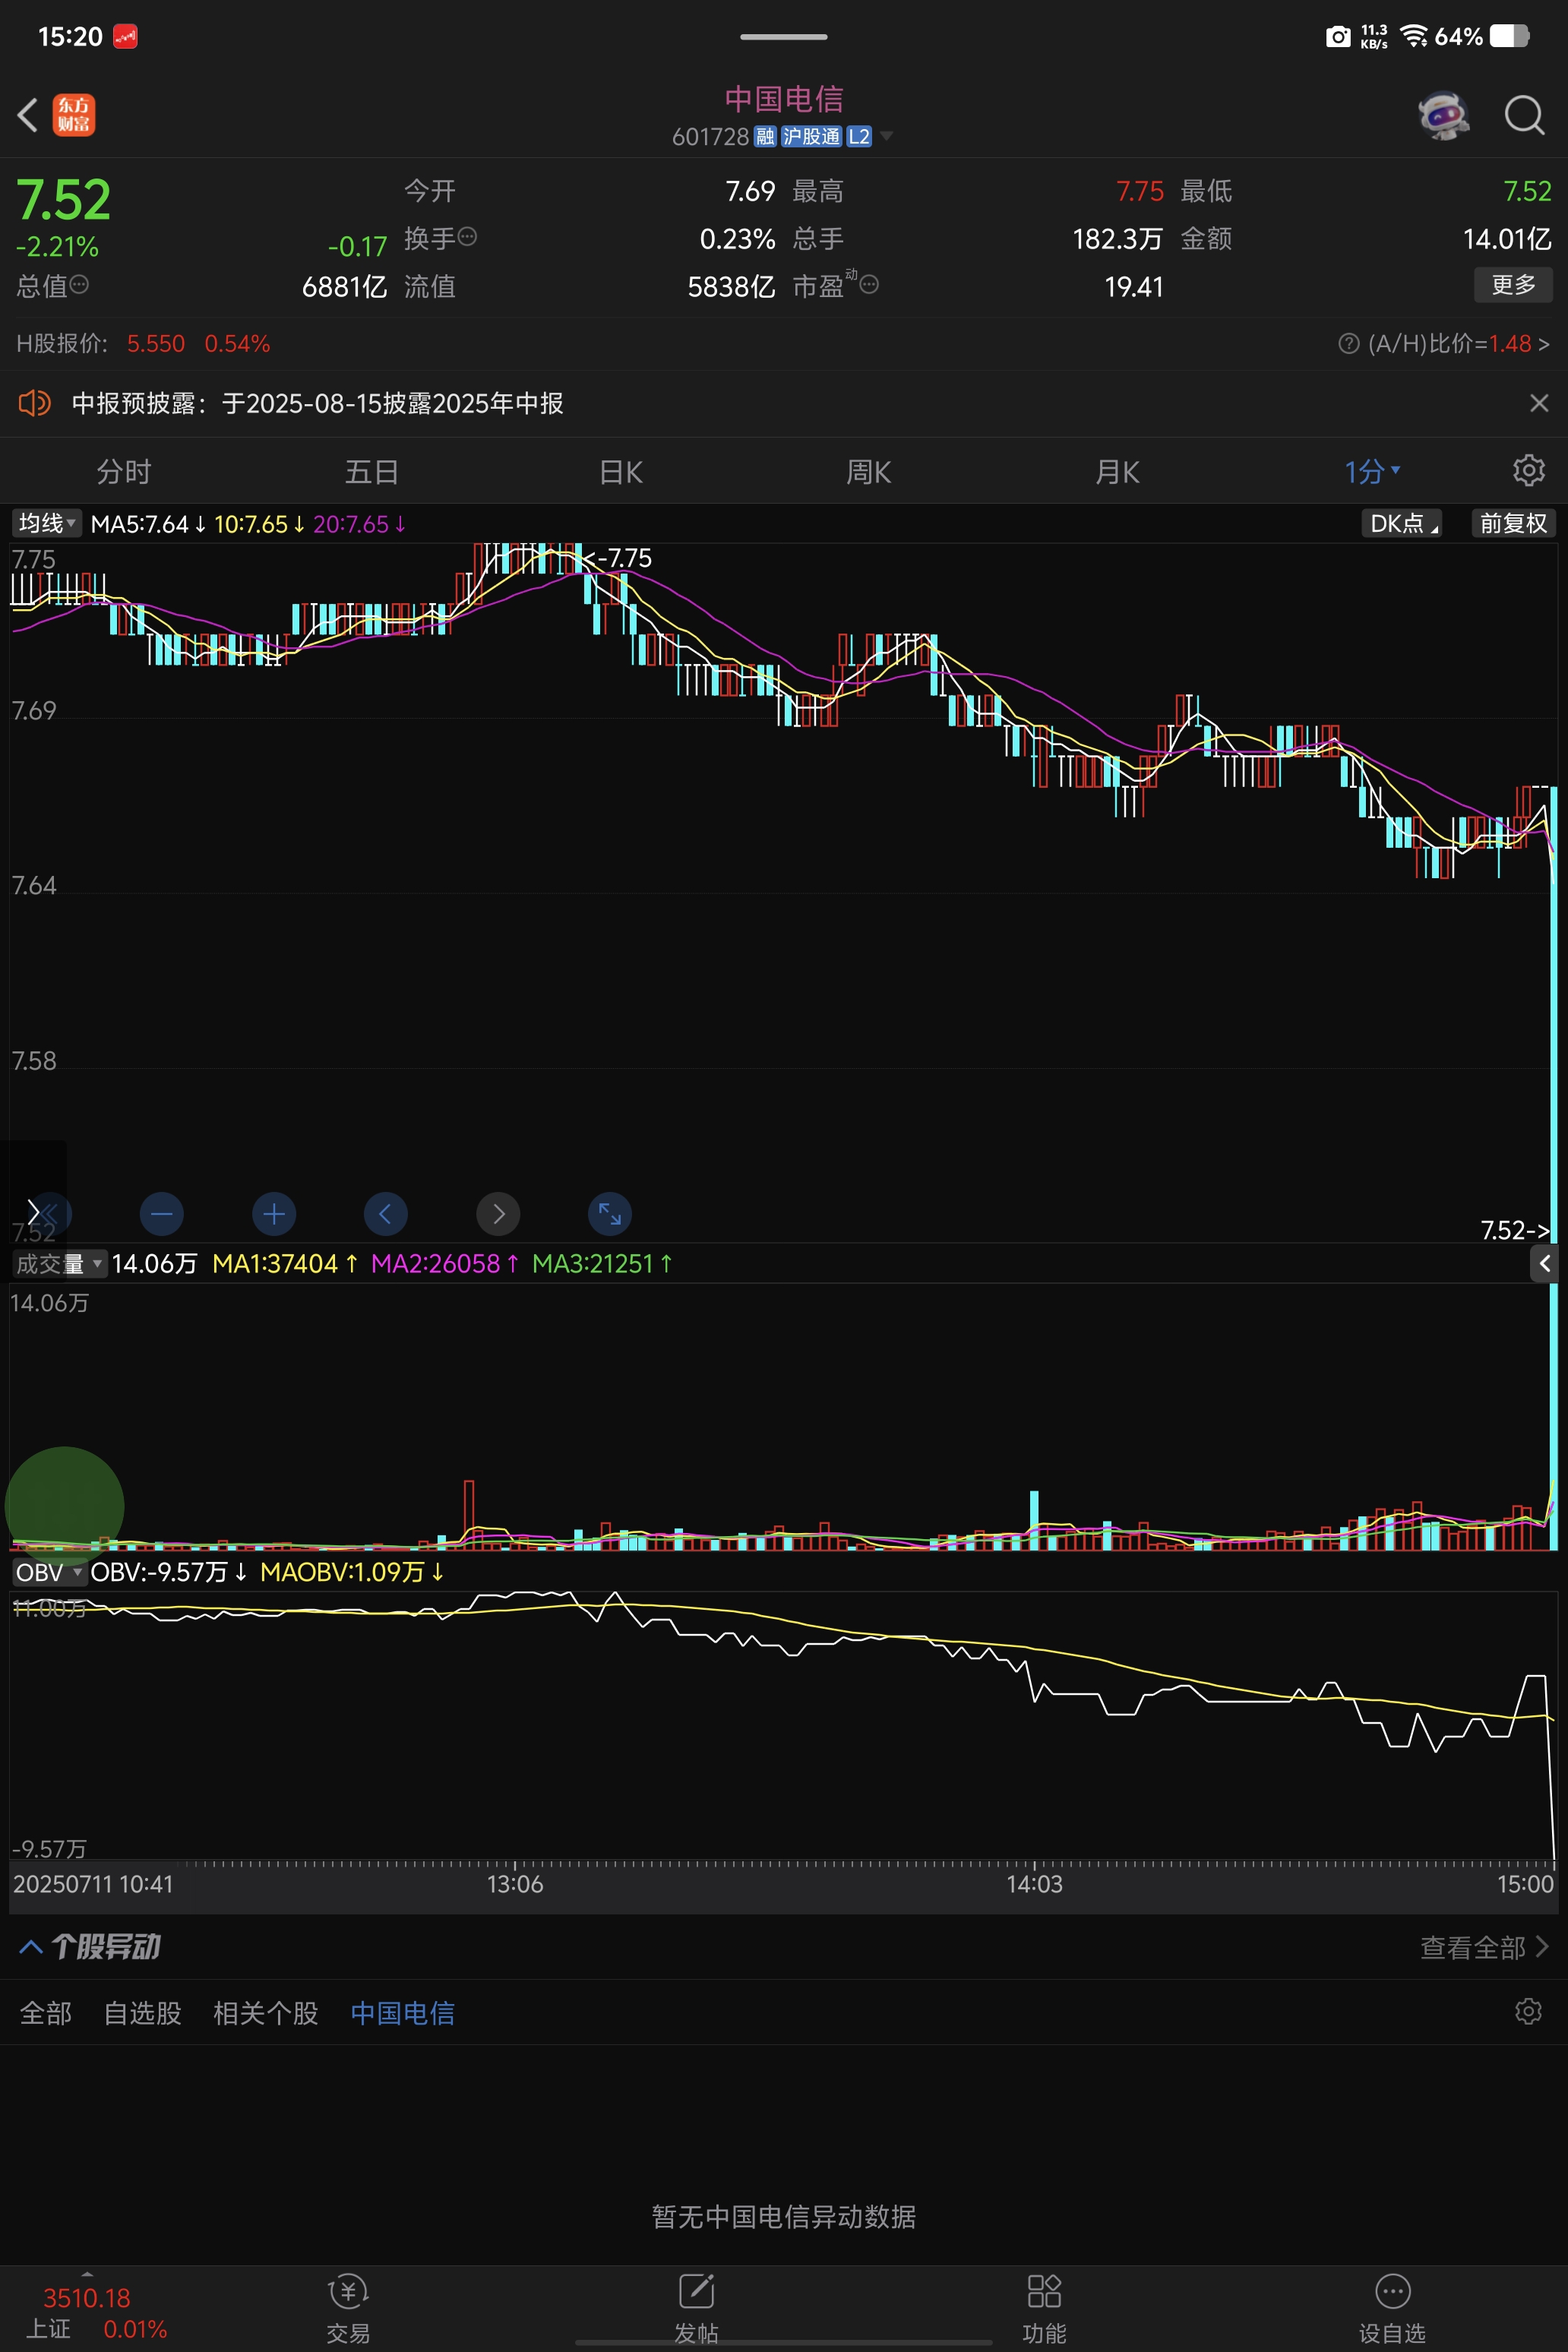The image size is (1568, 2352).
Task: Tap the 融 badge
Action: pos(765,136)
